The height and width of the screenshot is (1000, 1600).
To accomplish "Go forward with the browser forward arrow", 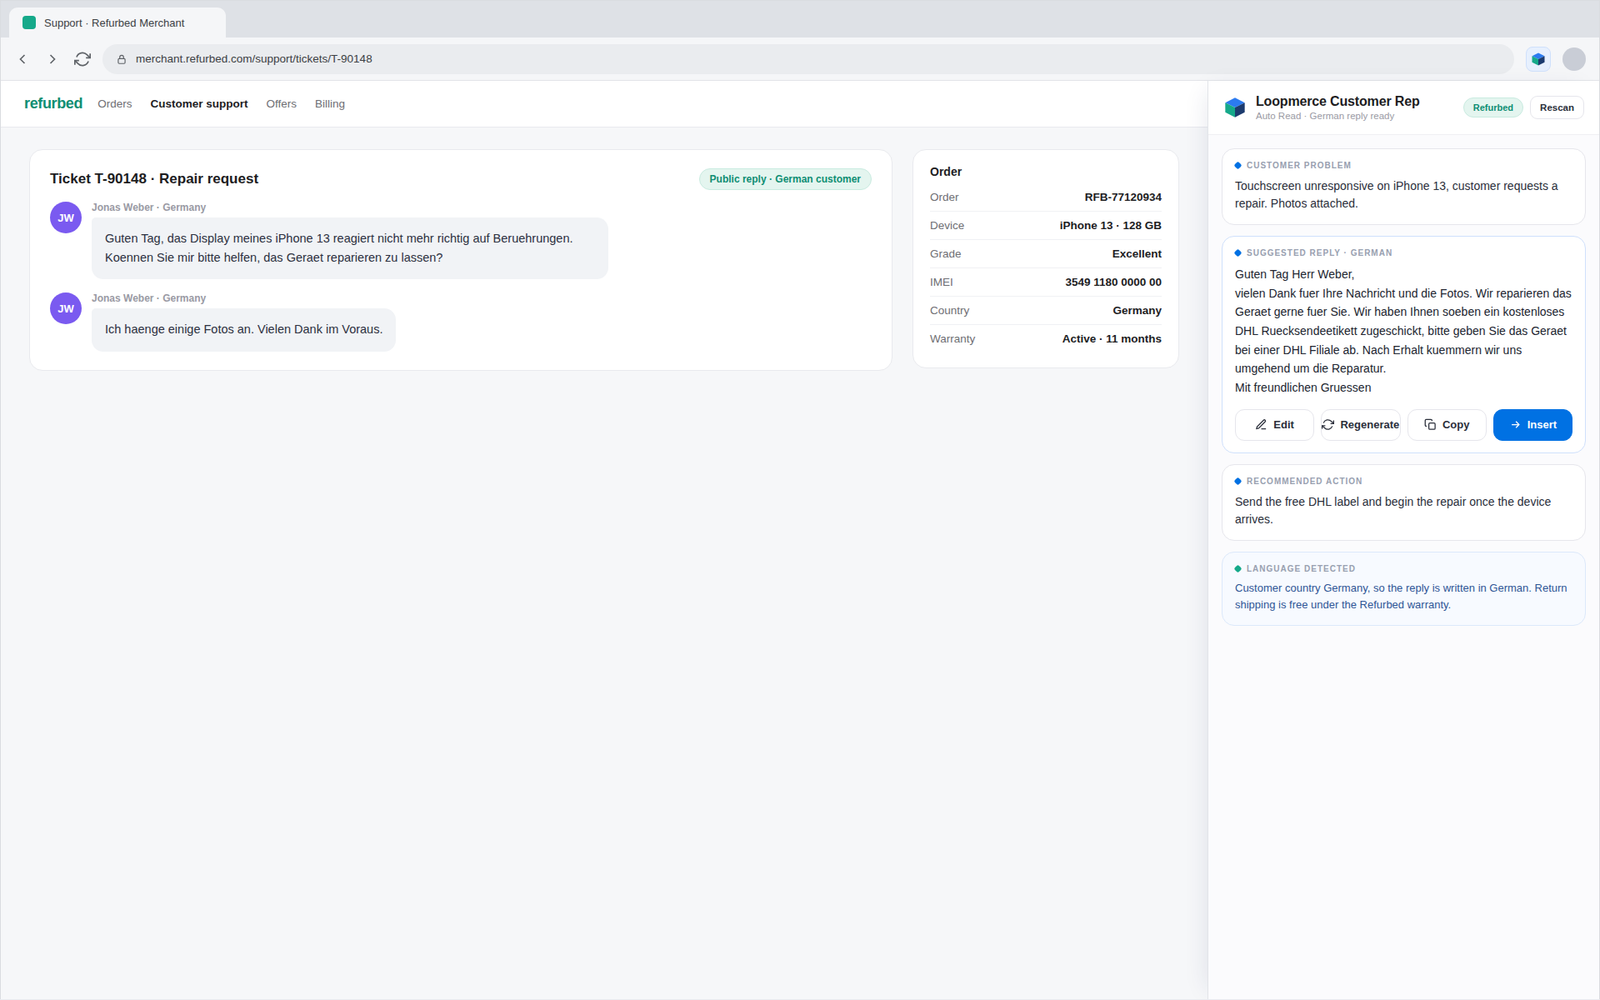I will (52, 59).
